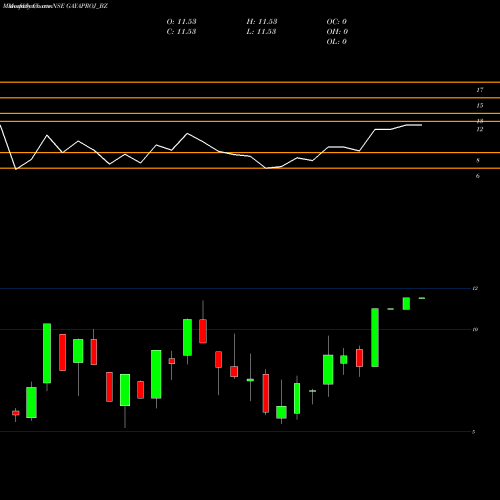Click the first small red candle in the series
The height and width of the screenshot is (500, 500).
click(16, 413)
